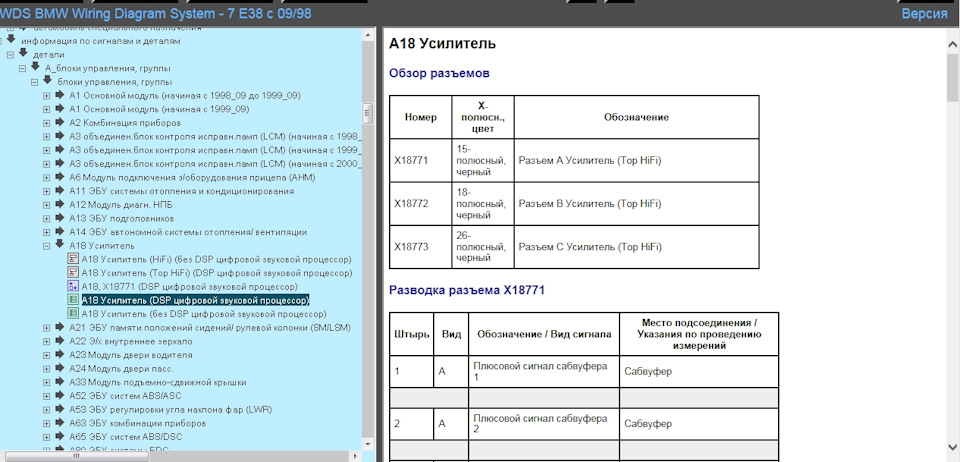Click arrow icon beside A52 ЭБУ систем ABS/ASC

click(x=59, y=395)
